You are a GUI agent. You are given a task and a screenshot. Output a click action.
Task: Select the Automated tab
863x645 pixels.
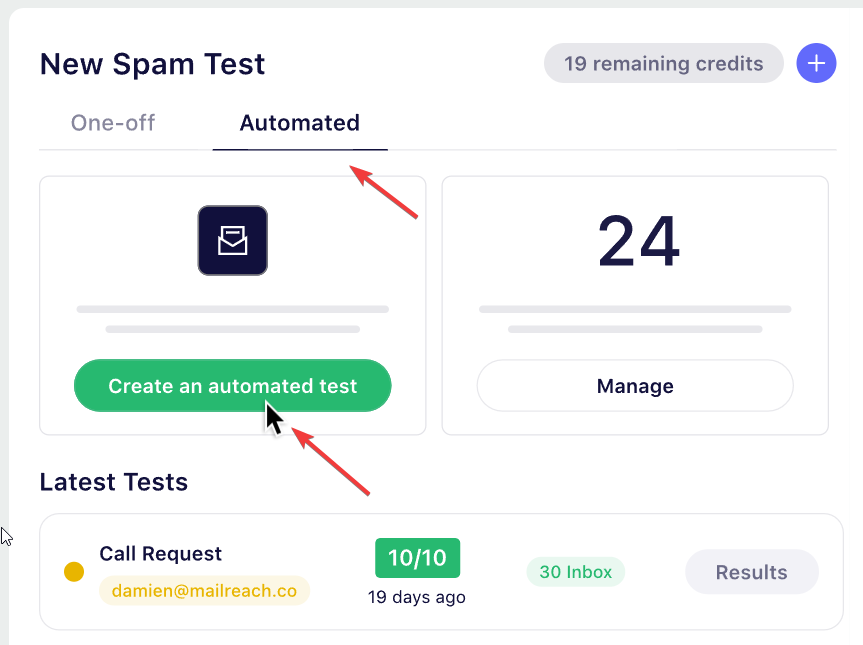click(x=299, y=123)
